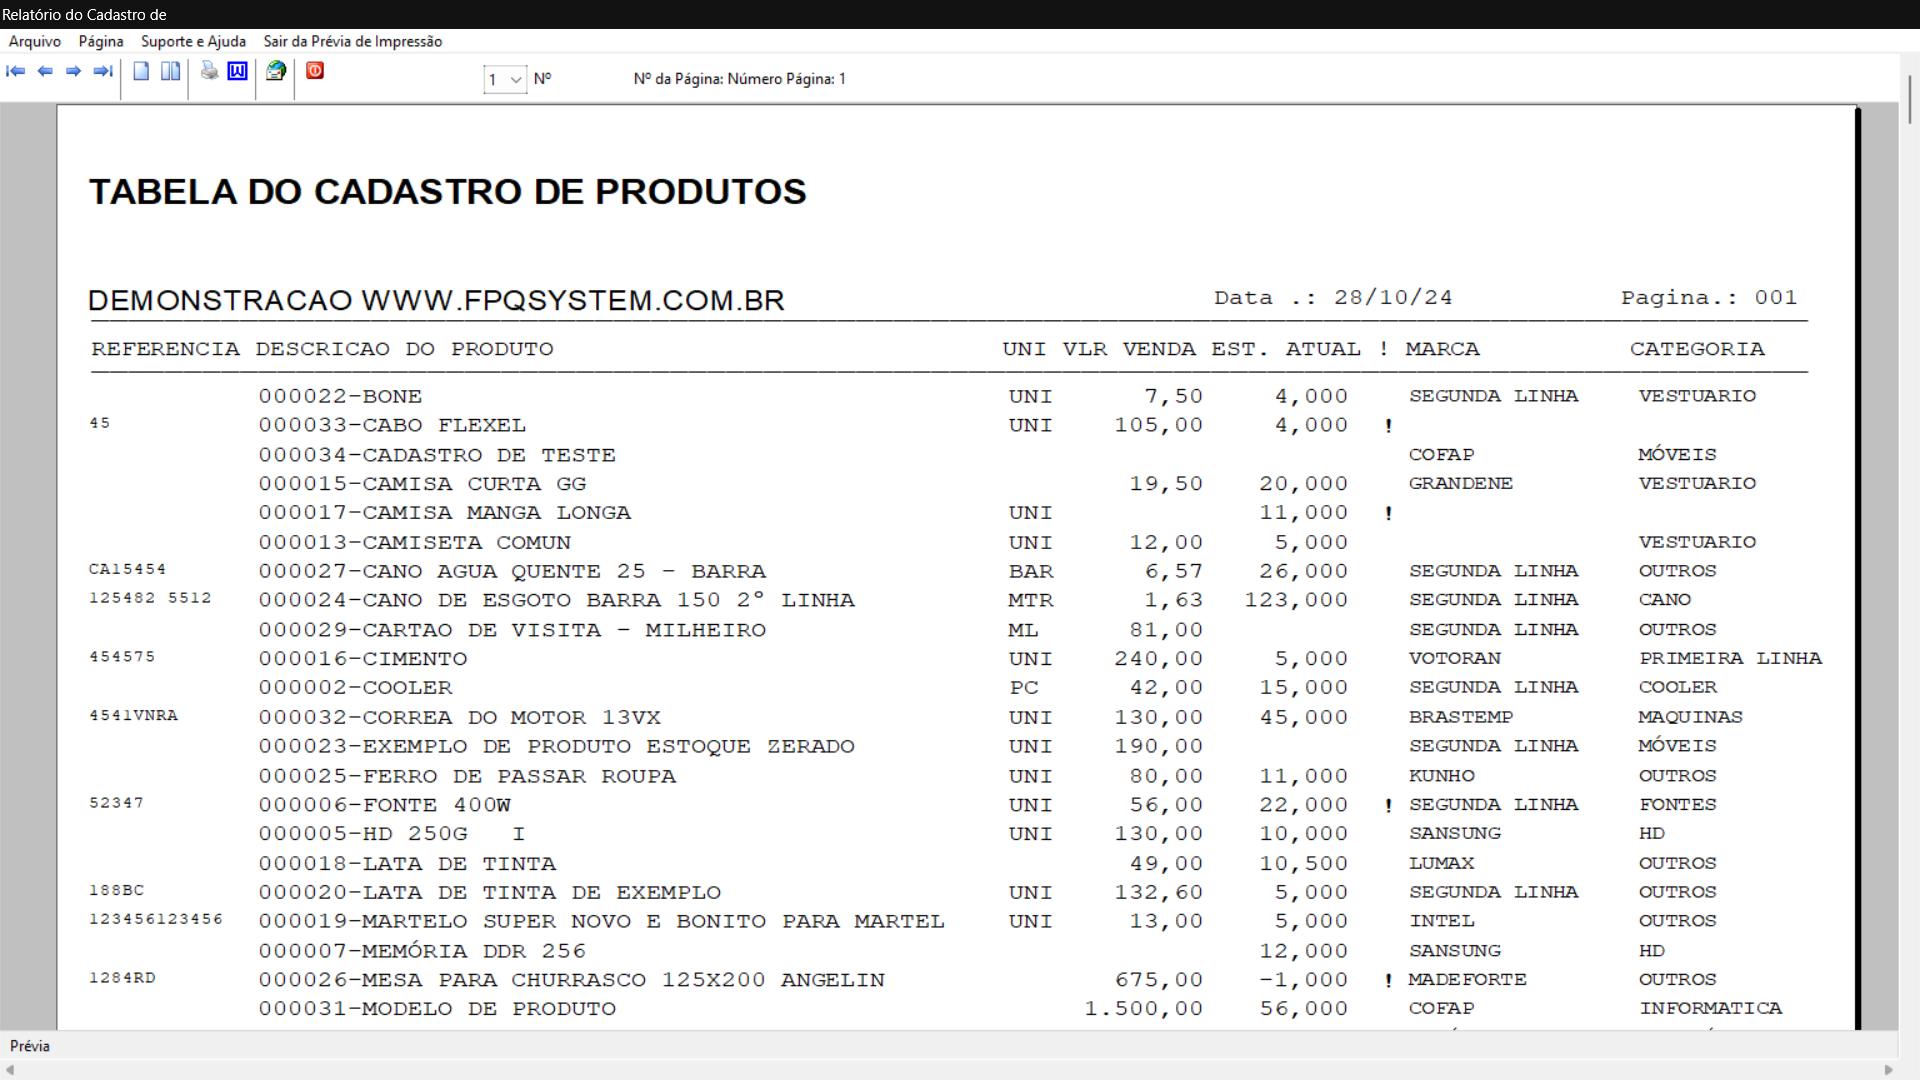Jump to the last page arrow
This screenshot has height=1080, width=1920.
[x=102, y=71]
